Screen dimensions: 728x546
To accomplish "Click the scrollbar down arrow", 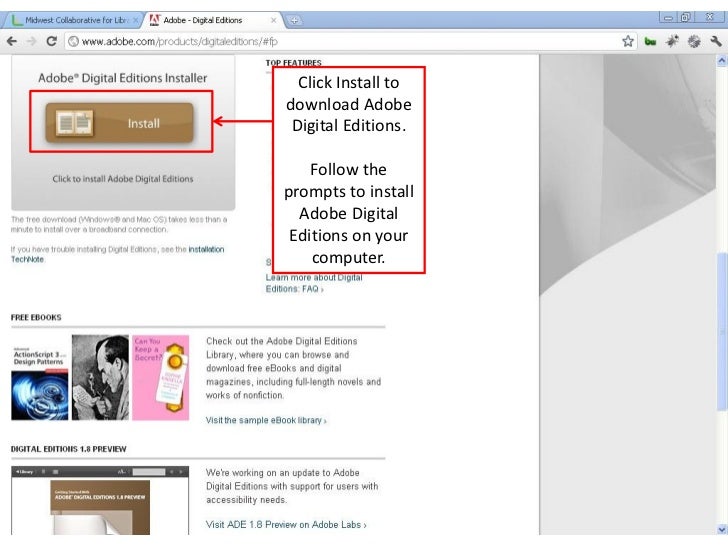I will pyautogui.click(x=722, y=529).
